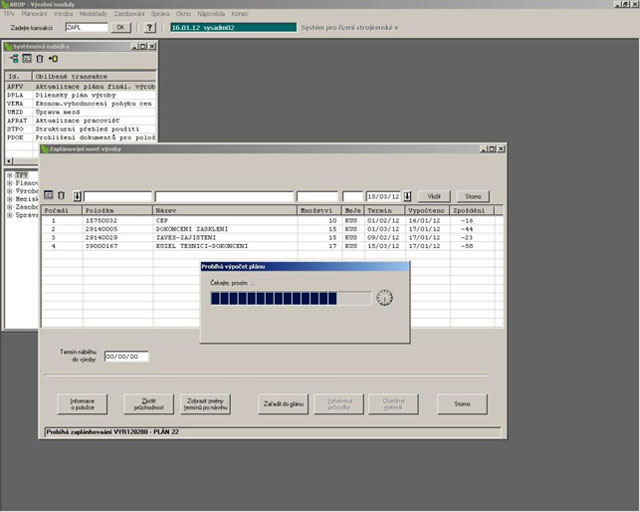
Task: Click the Systémová nabídka window title icon
Action: point(8,47)
